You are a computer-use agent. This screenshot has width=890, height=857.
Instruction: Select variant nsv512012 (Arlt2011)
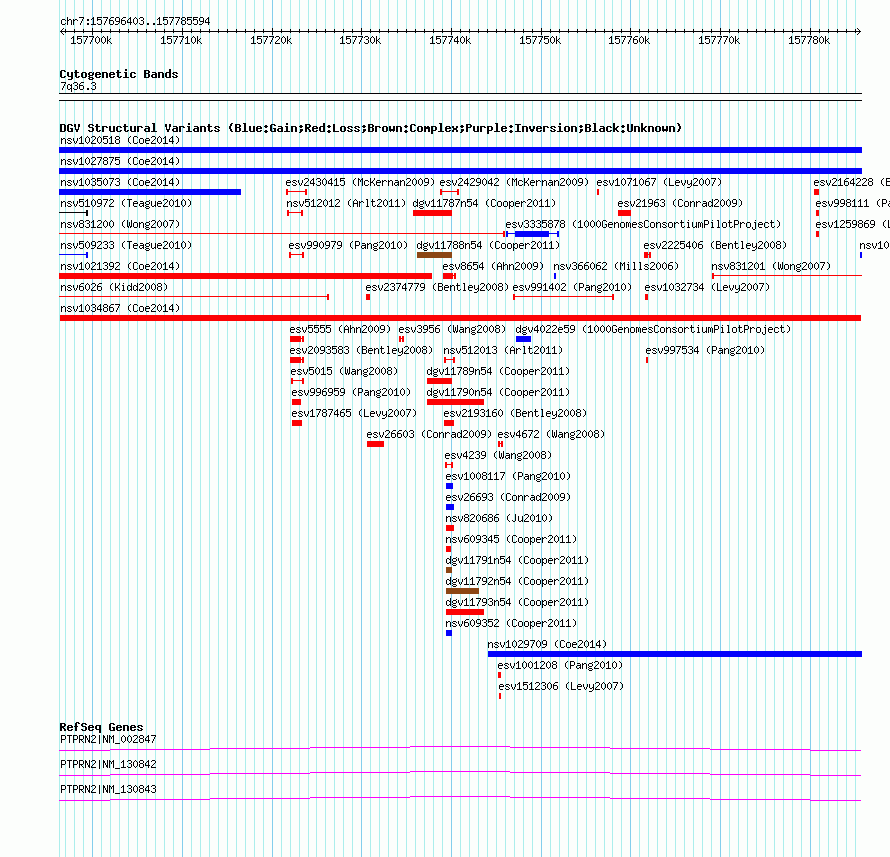point(346,203)
